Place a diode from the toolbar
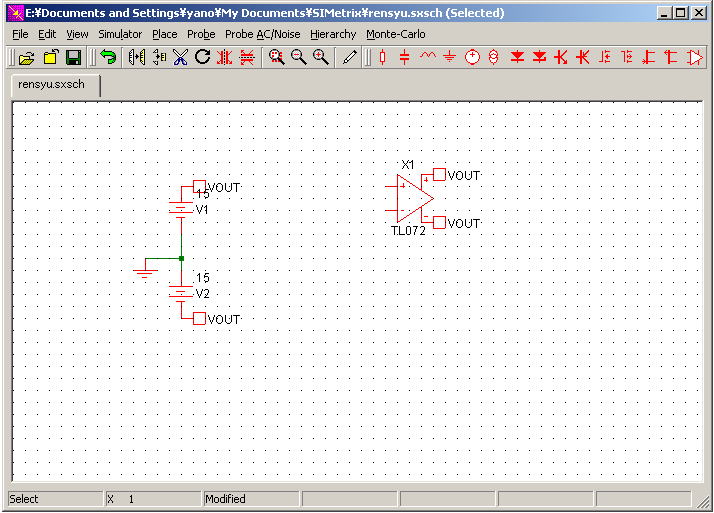The height and width of the screenshot is (513, 714). (517, 58)
